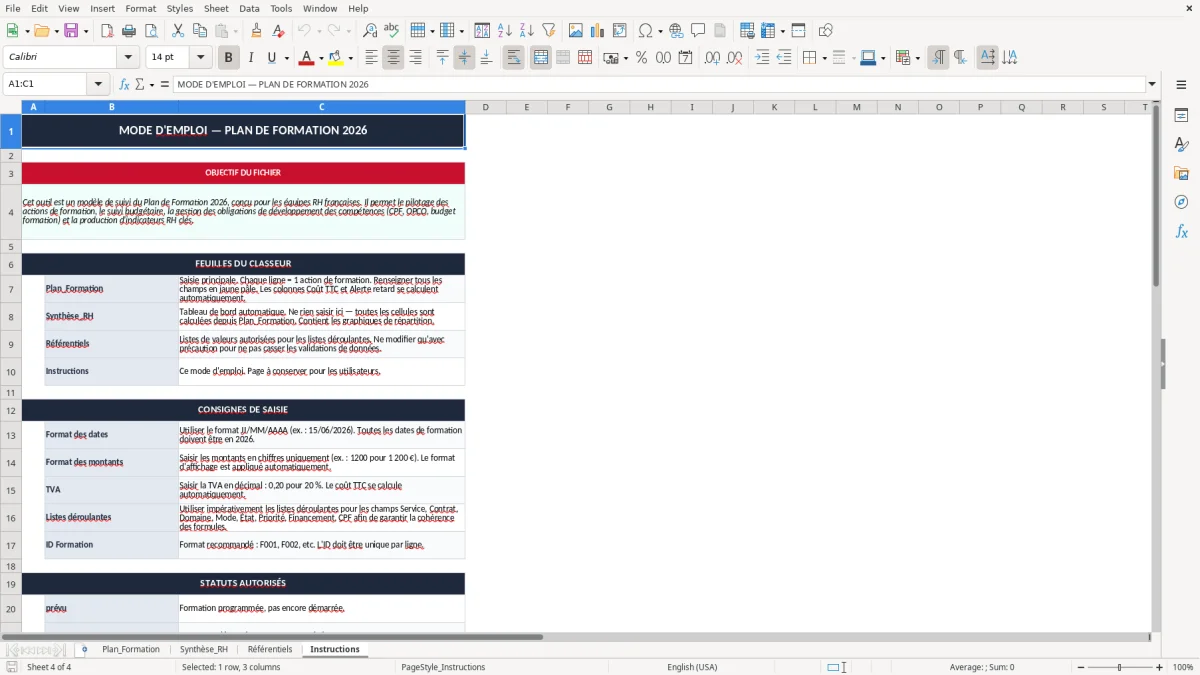Run the spelling check
The image size is (1200, 675).
392,31
